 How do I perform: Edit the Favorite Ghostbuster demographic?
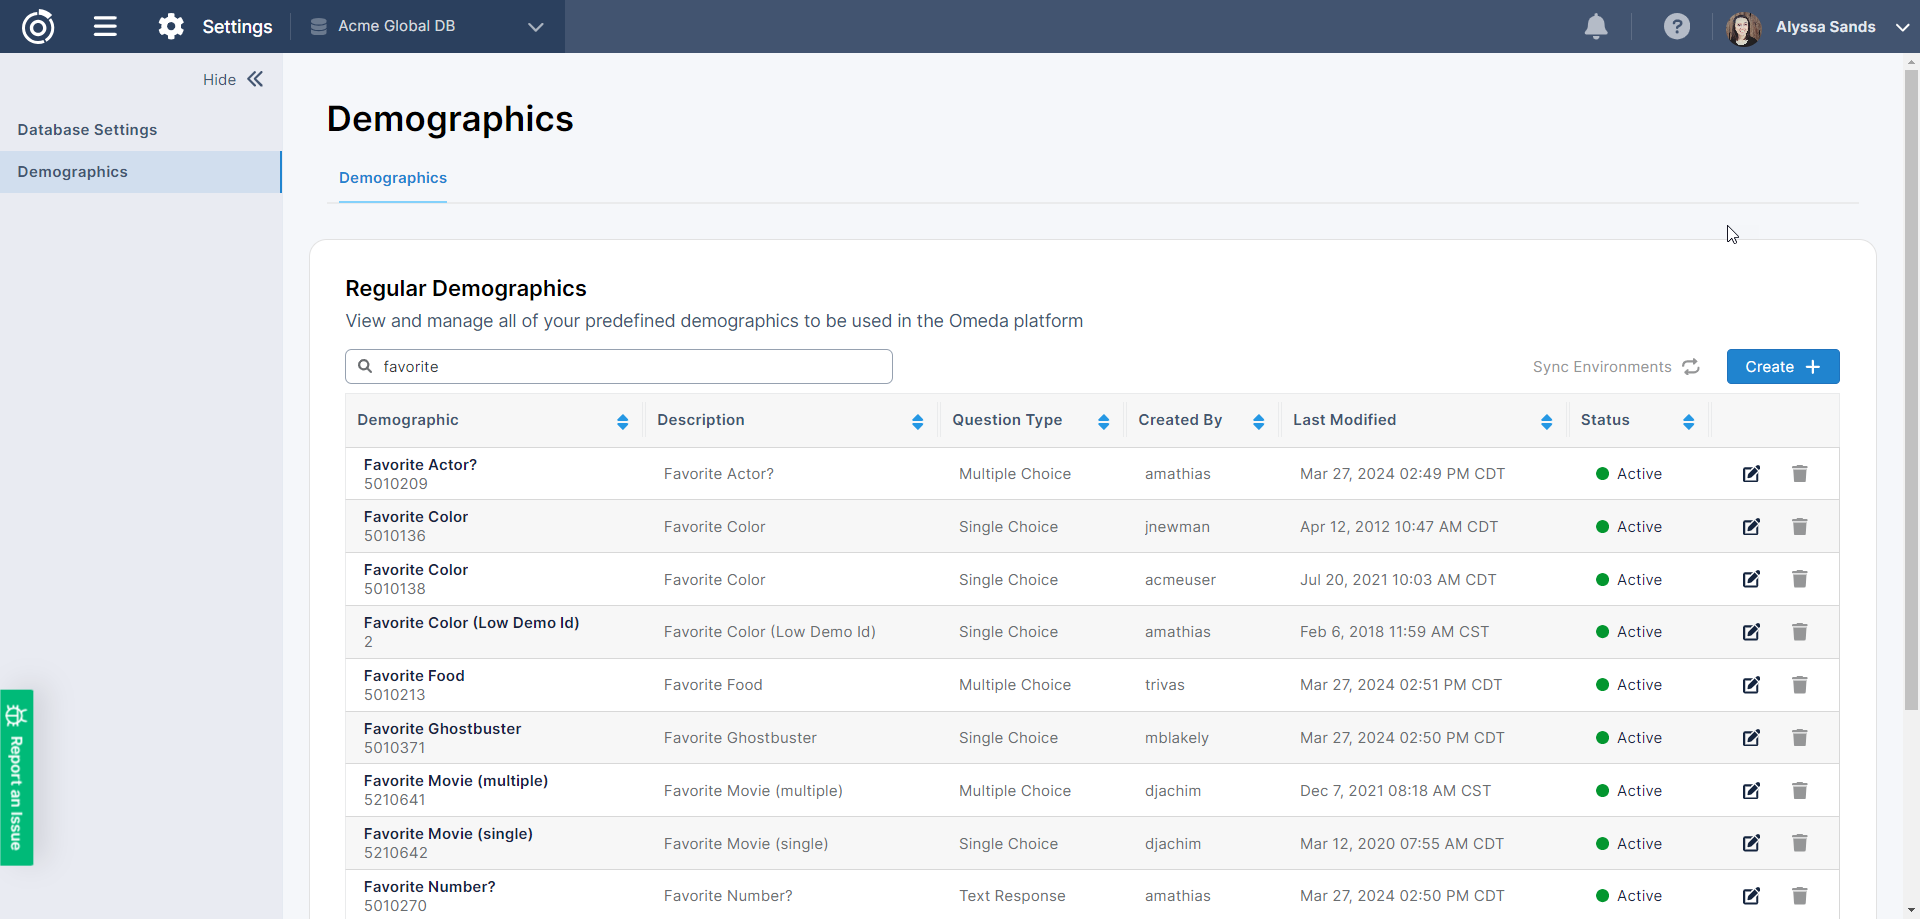point(1751,738)
